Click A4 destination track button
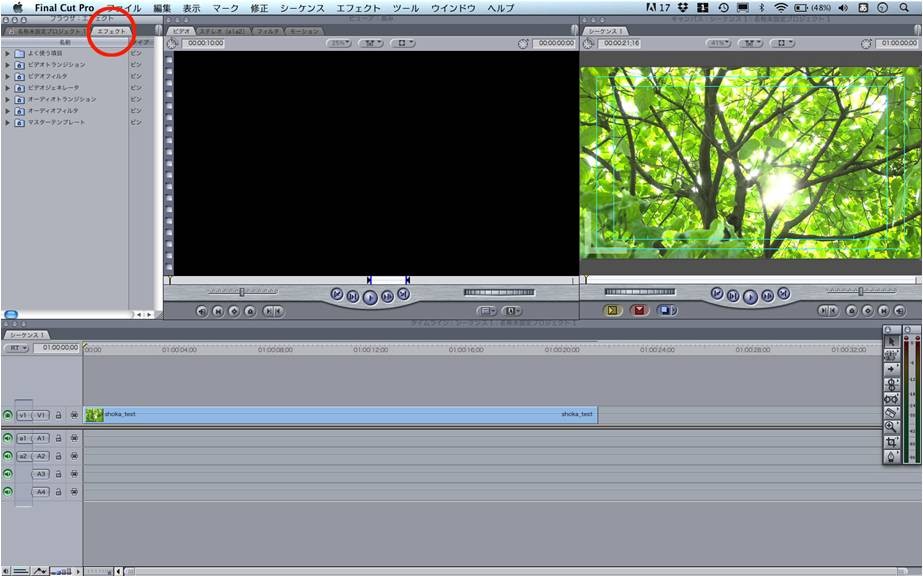This screenshot has height=577, width=923. [41, 491]
